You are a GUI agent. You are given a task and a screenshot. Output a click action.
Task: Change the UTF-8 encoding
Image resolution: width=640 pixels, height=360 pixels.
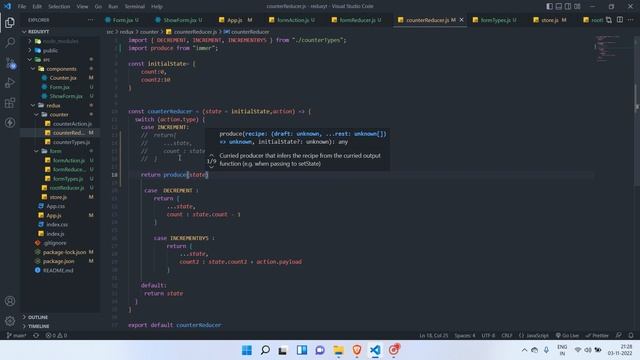(488, 336)
